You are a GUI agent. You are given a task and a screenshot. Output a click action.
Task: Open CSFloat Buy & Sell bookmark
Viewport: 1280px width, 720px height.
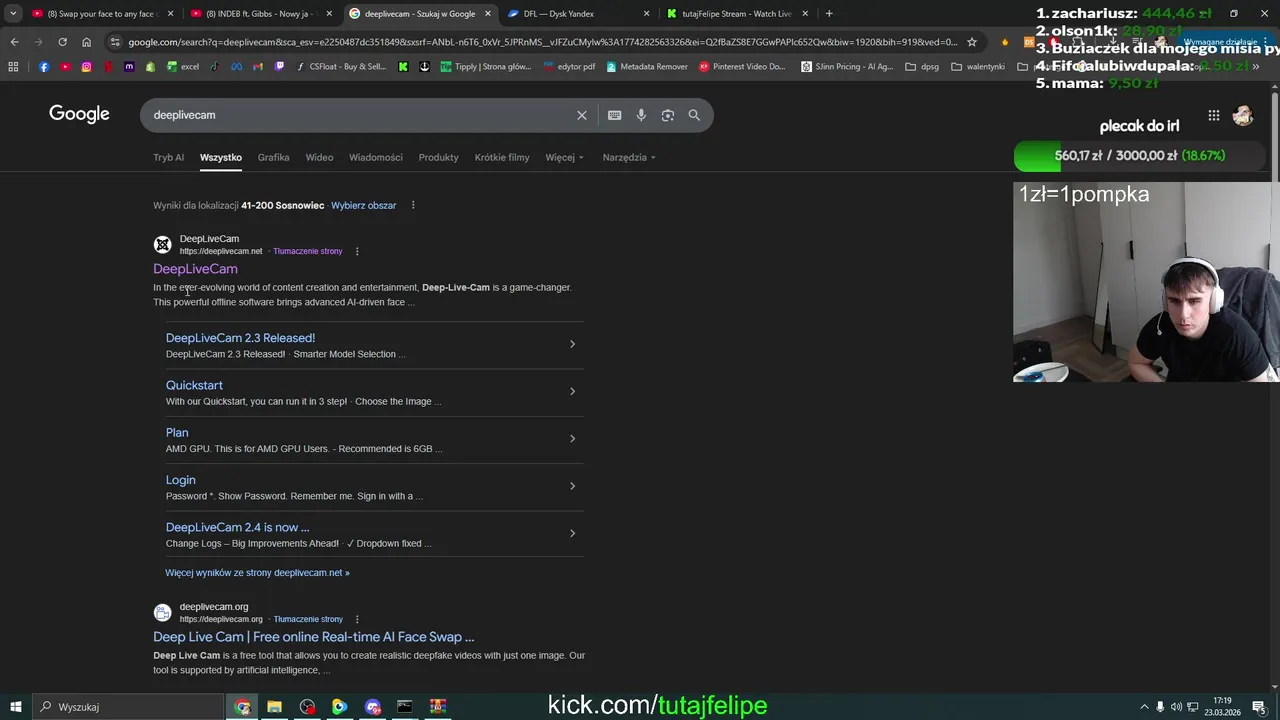[341, 67]
